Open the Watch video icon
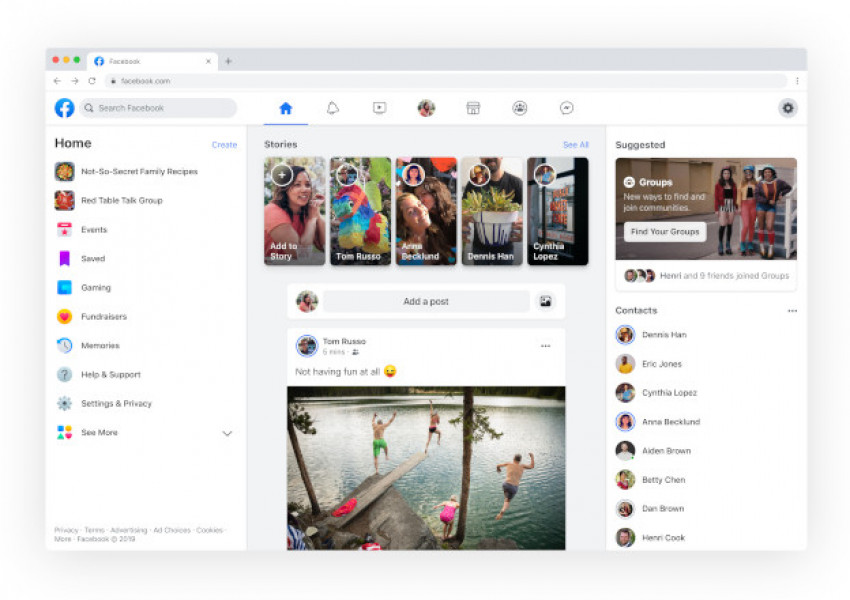This screenshot has height=600, width=850. point(379,108)
